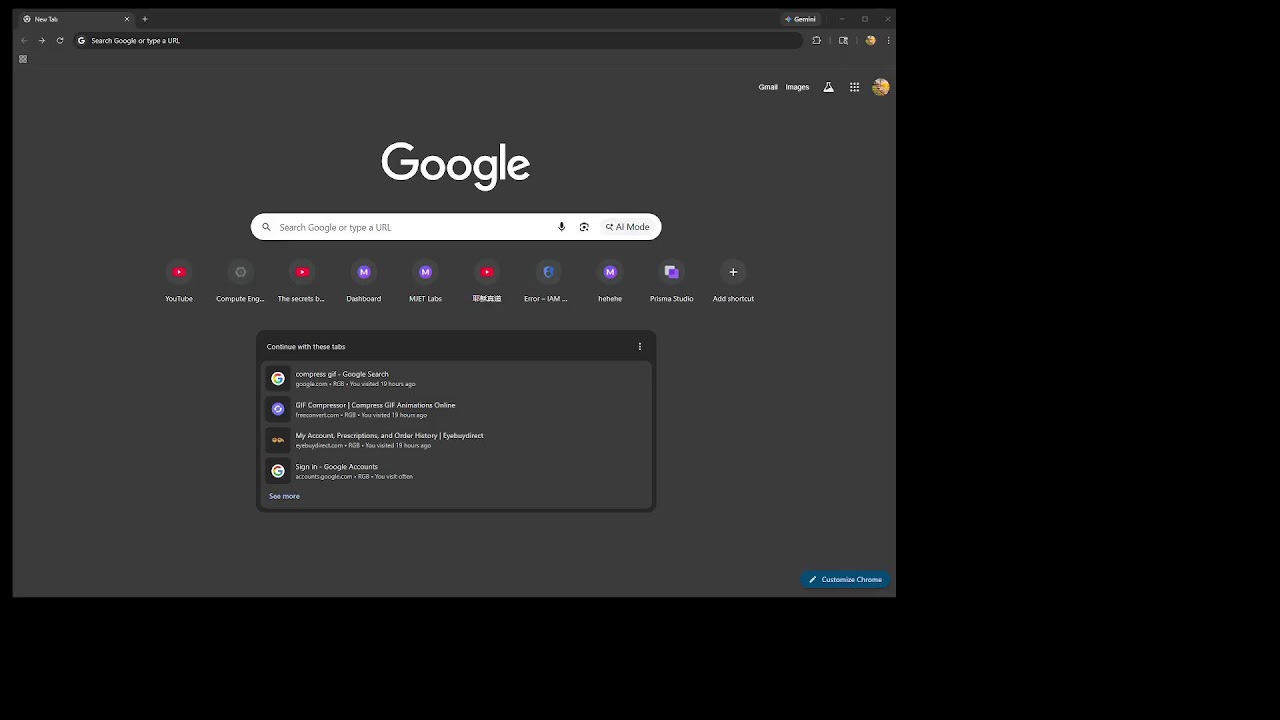Open the Google apps grid

[855, 87]
